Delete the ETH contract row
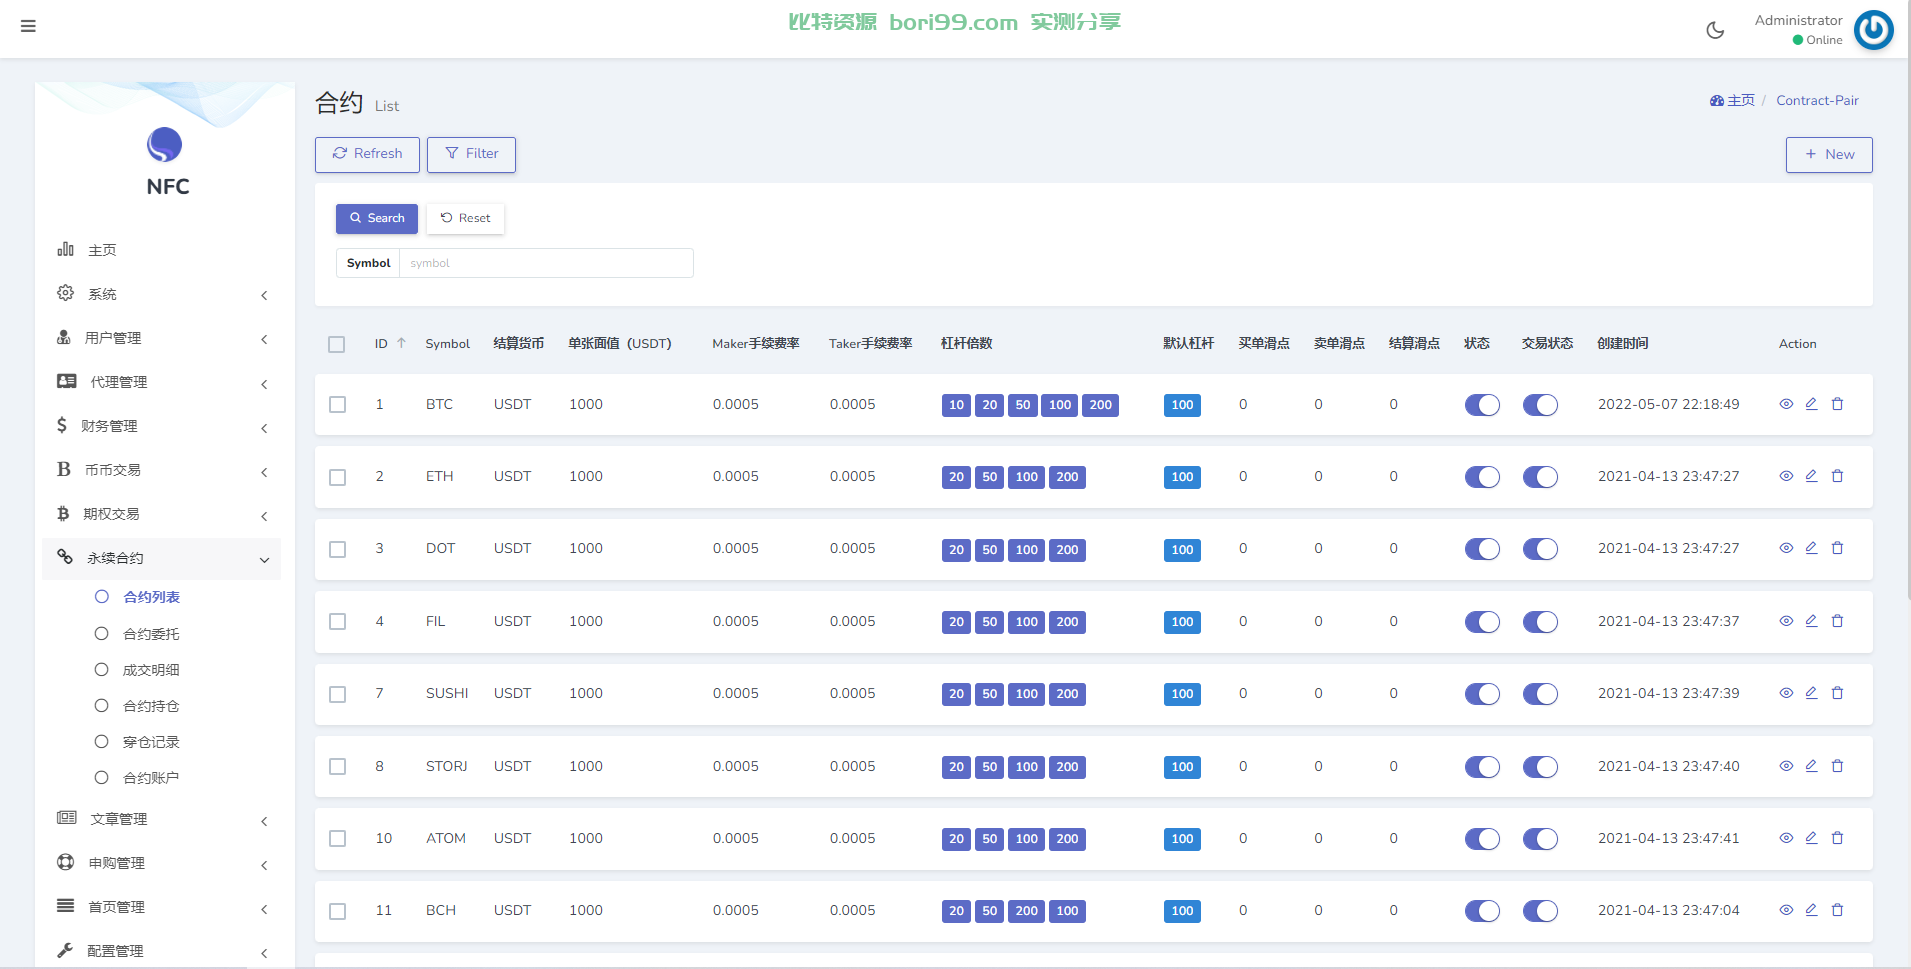 click(x=1837, y=476)
